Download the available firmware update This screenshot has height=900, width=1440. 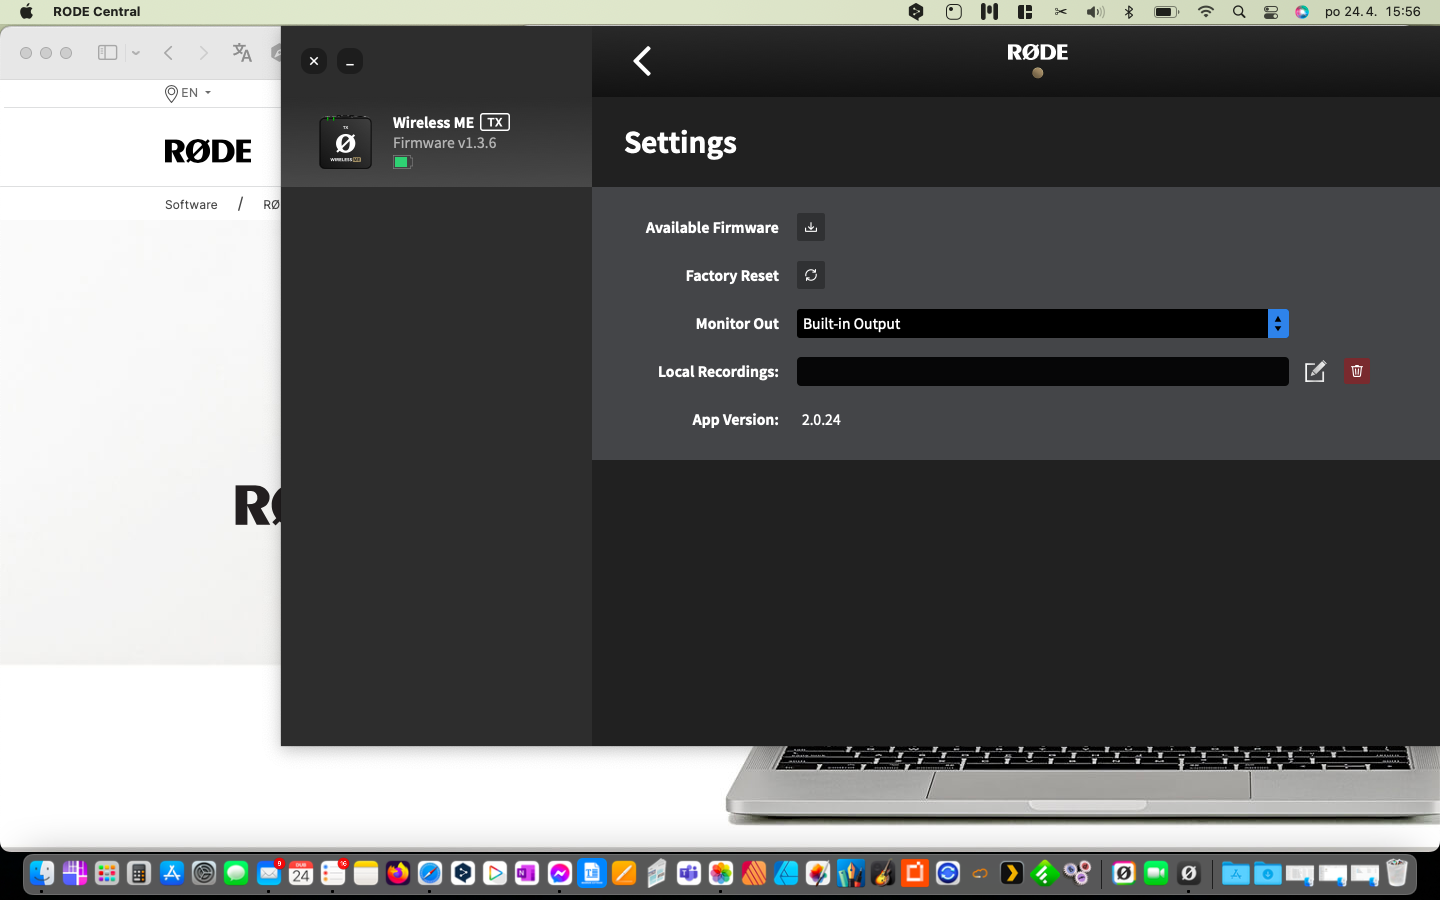(811, 227)
